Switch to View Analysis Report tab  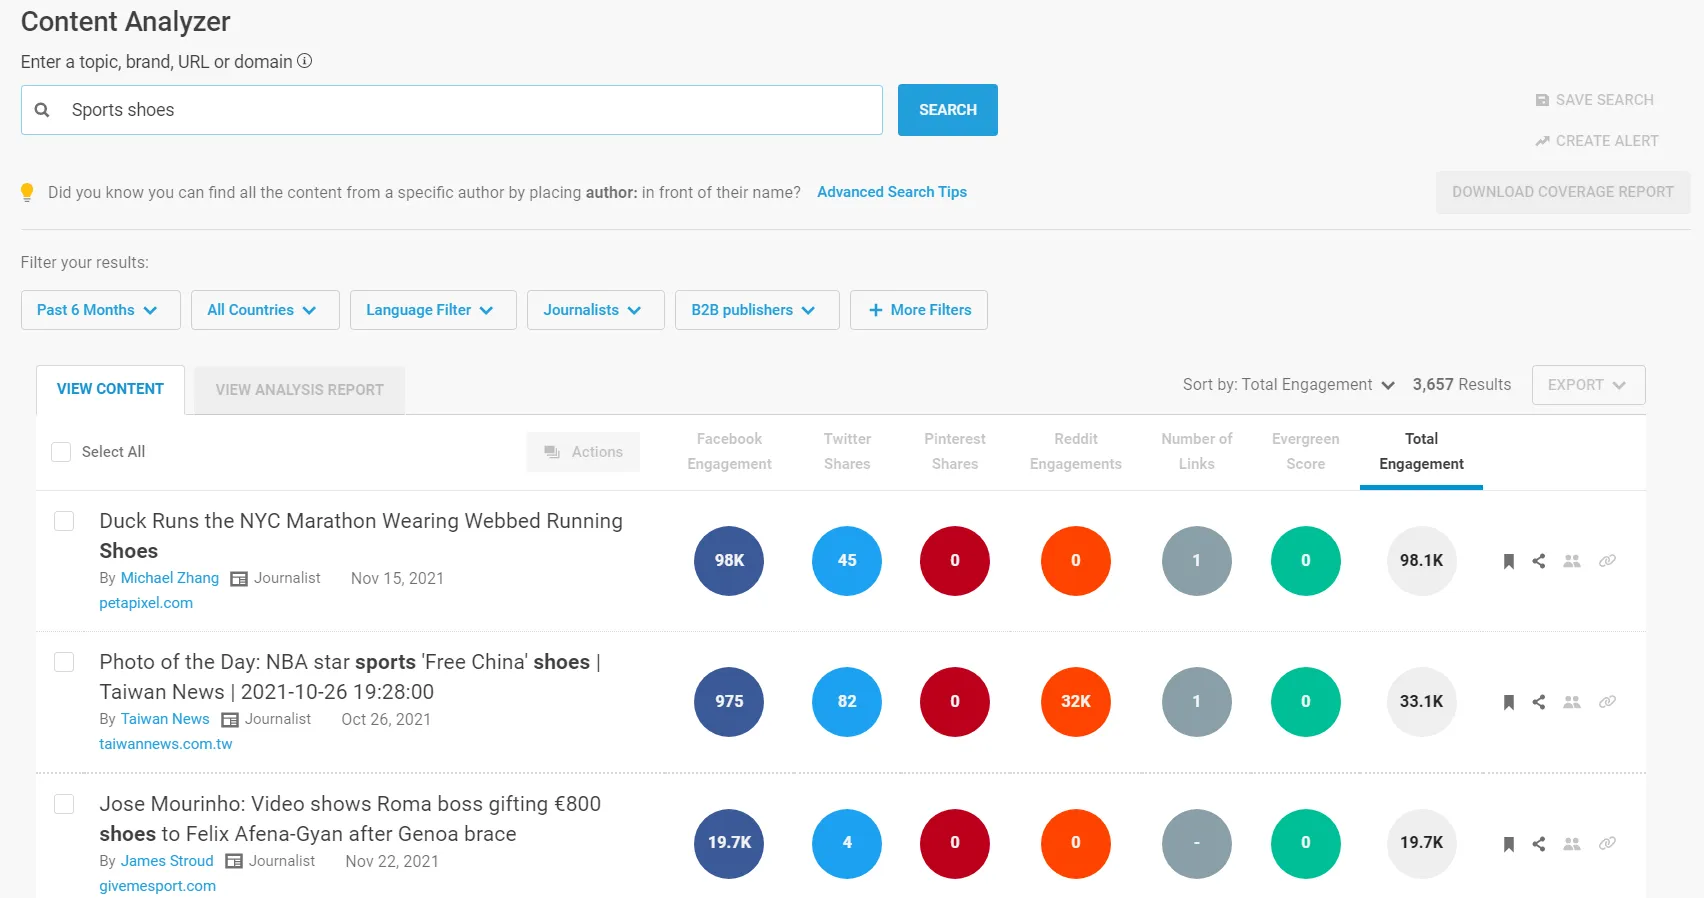pyautogui.click(x=299, y=390)
